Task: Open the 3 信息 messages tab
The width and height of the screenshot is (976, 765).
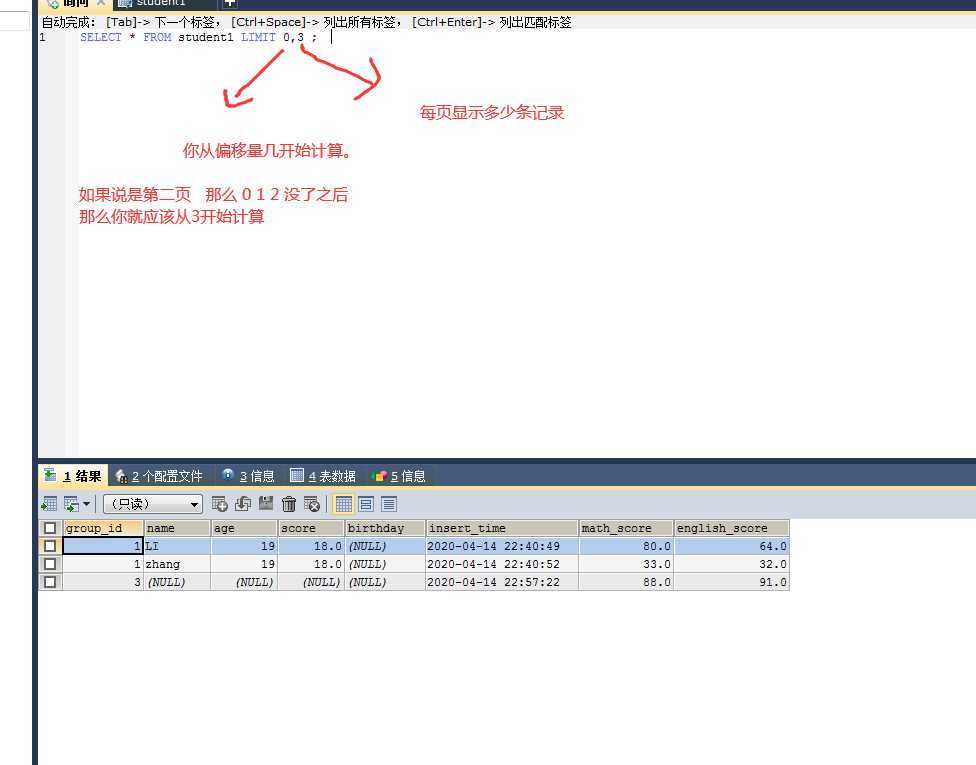Action: point(248,476)
